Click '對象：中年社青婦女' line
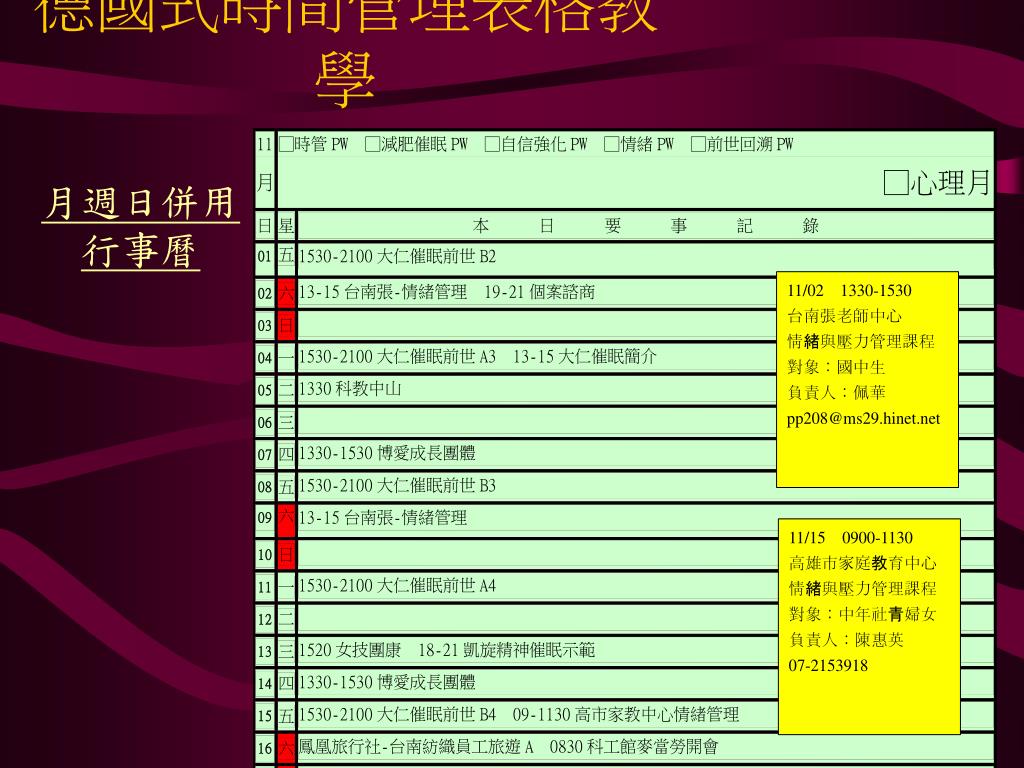This screenshot has height=768, width=1024. pos(862,615)
